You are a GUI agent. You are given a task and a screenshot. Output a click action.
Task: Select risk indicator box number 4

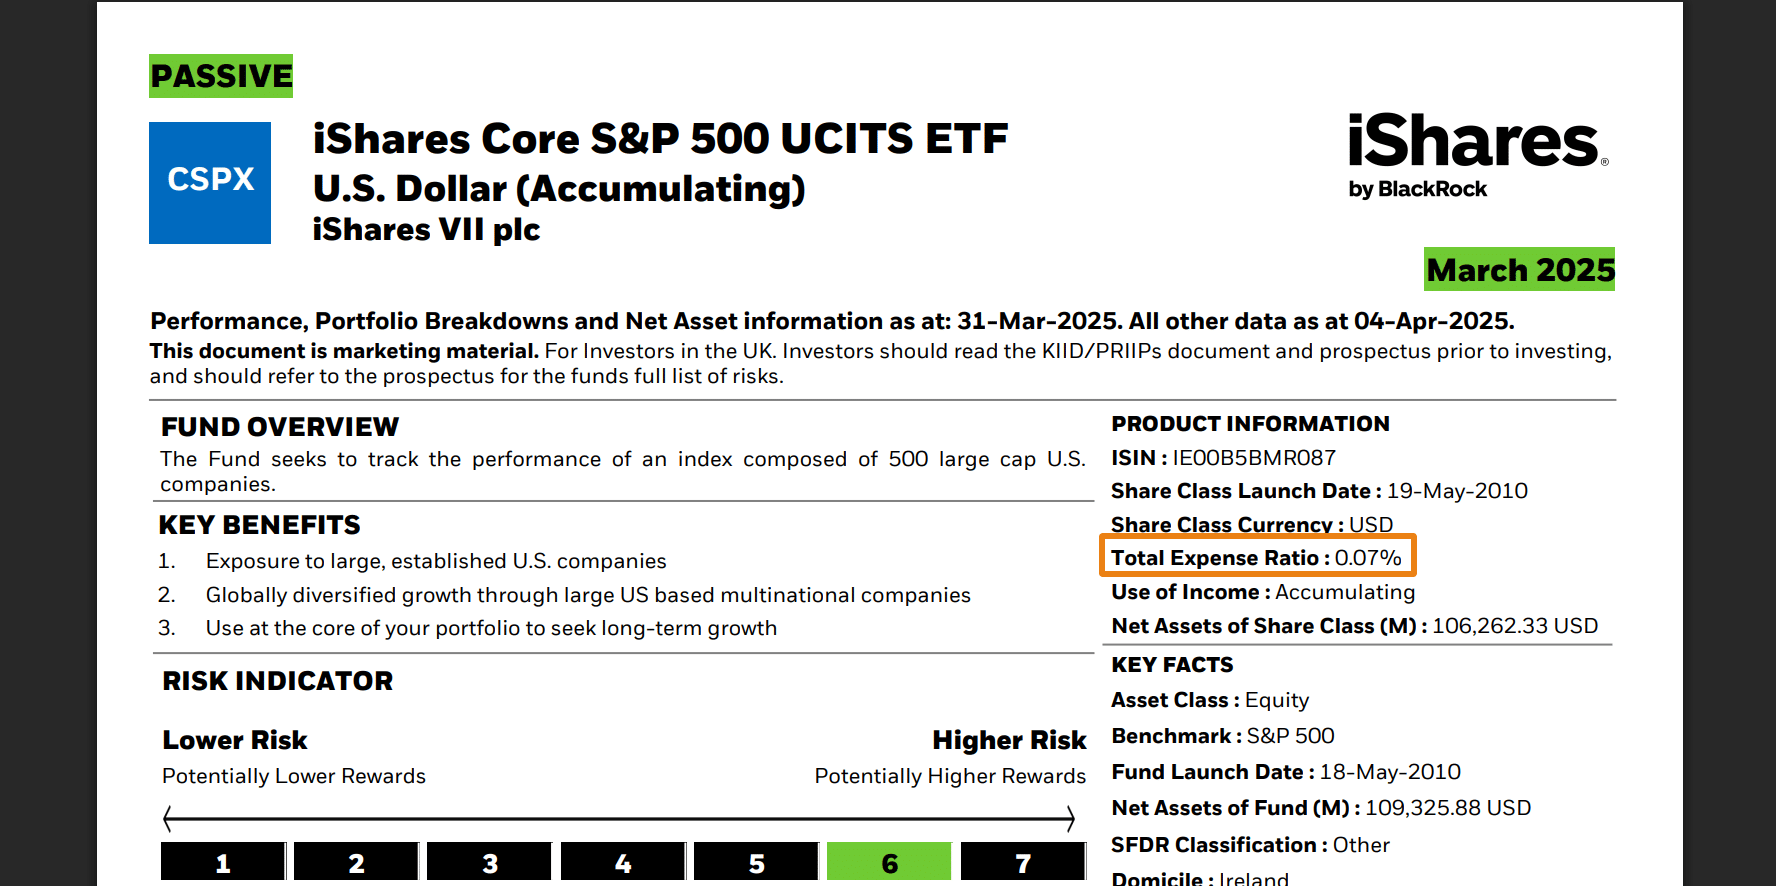tap(623, 862)
